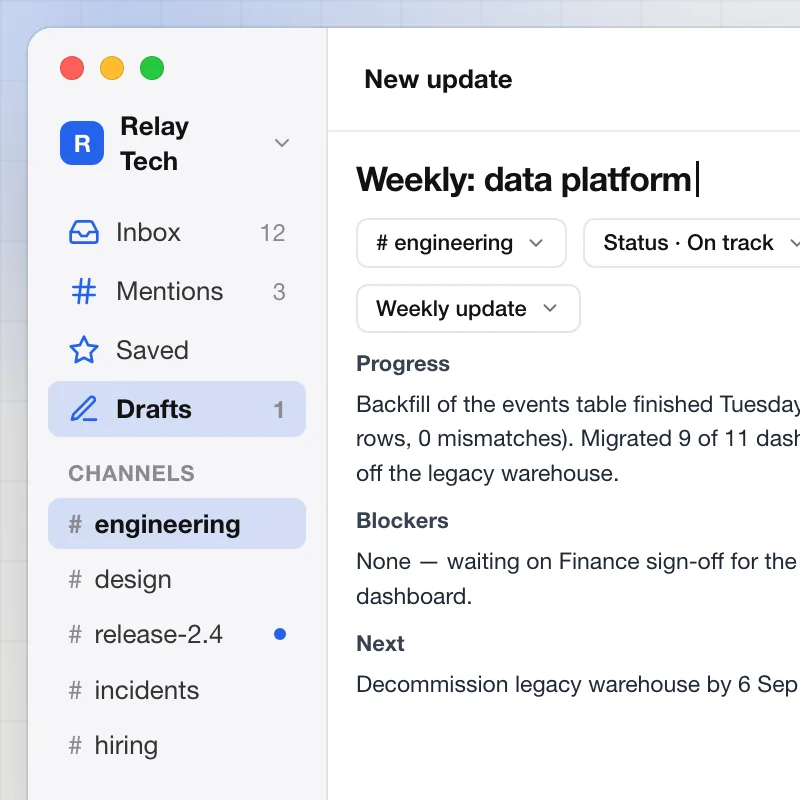This screenshot has width=800, height=800.
Task: Click the Blockers paragraph about Finance sign-off
Action: 578,579
